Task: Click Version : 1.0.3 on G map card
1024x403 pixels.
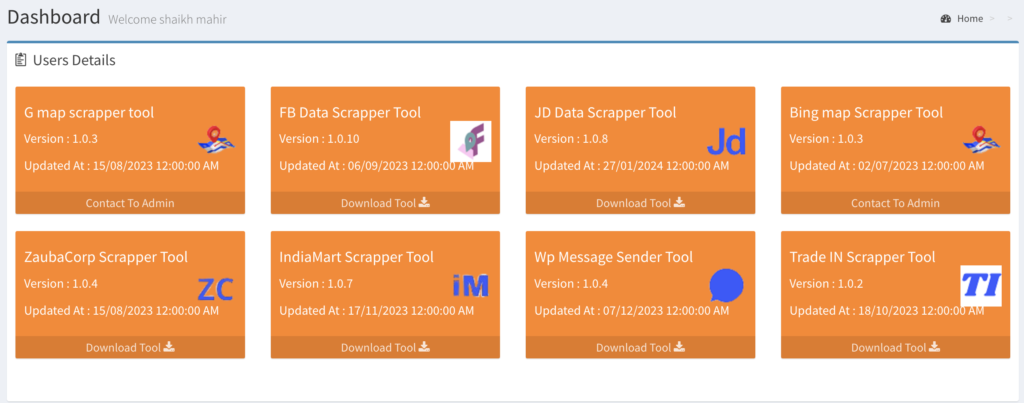Action: click(x=61, y=139)
